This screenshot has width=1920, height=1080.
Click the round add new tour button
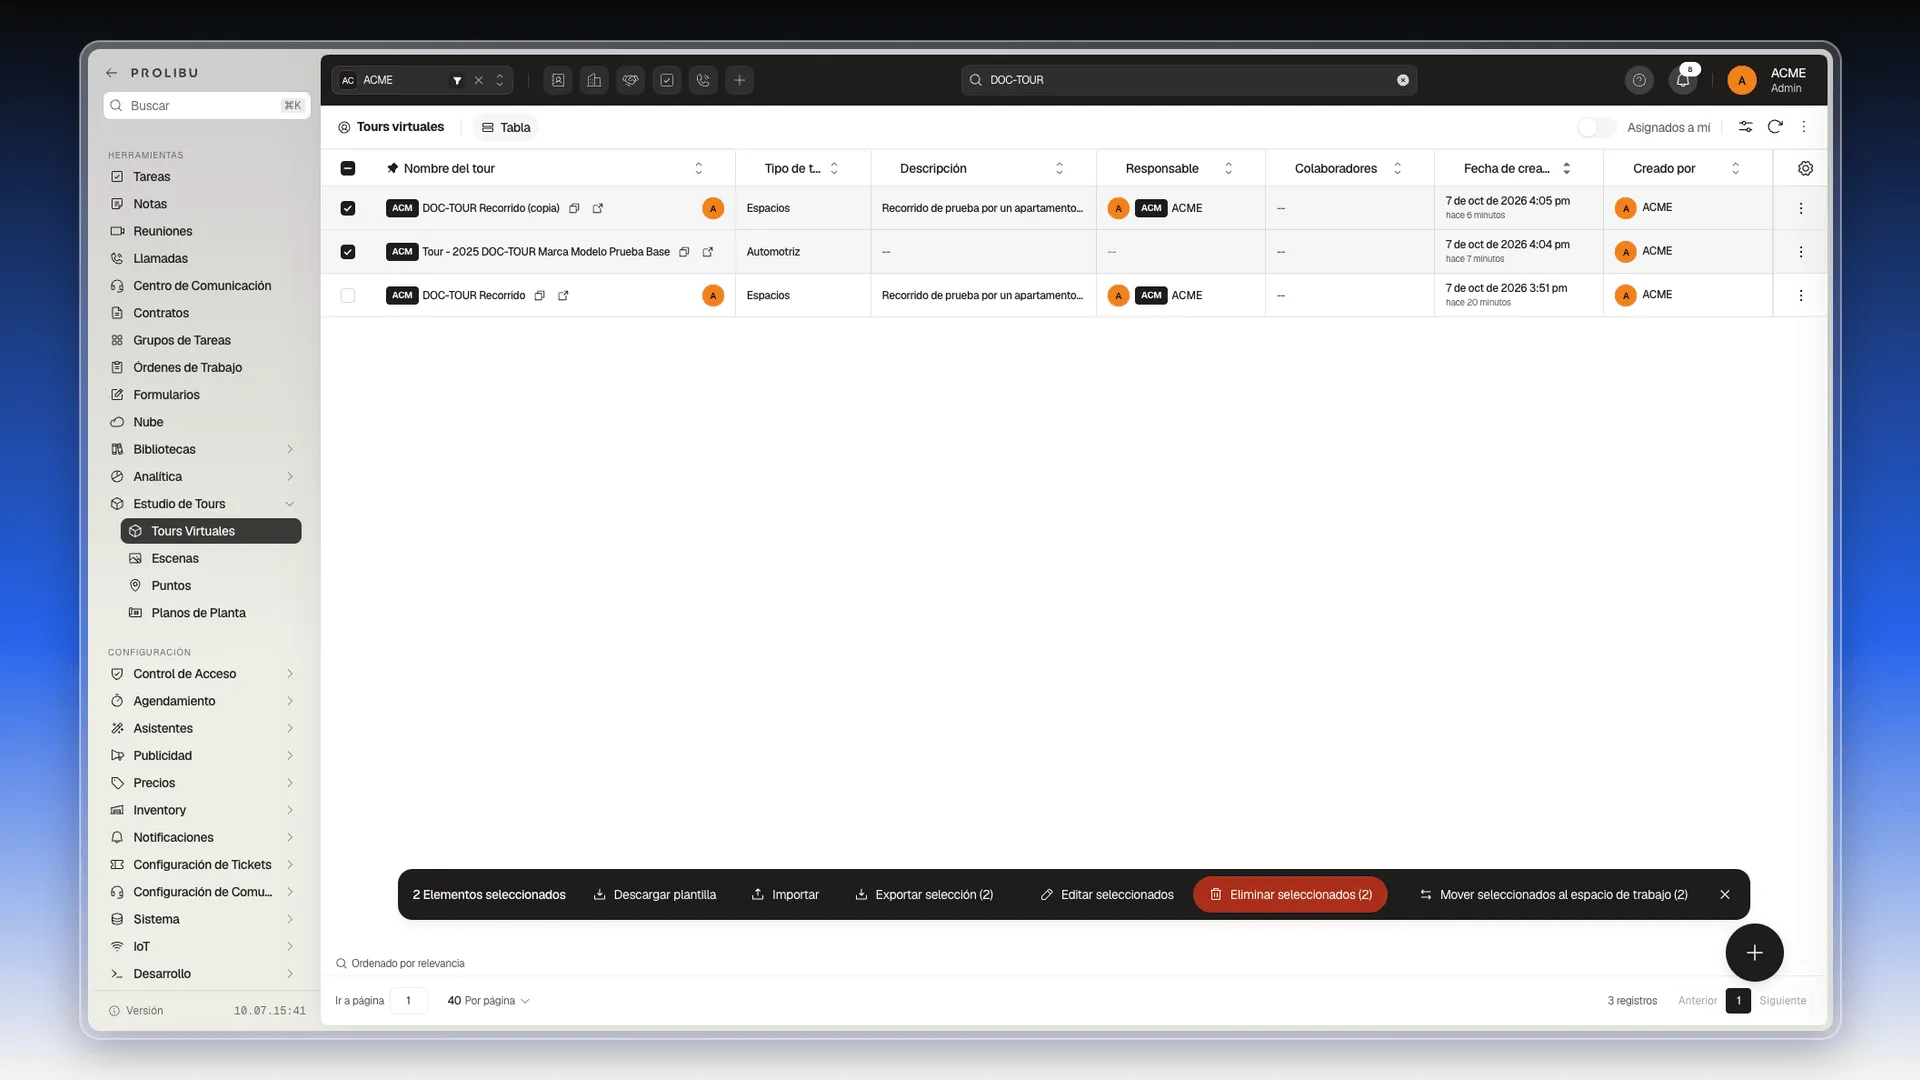1754,953
